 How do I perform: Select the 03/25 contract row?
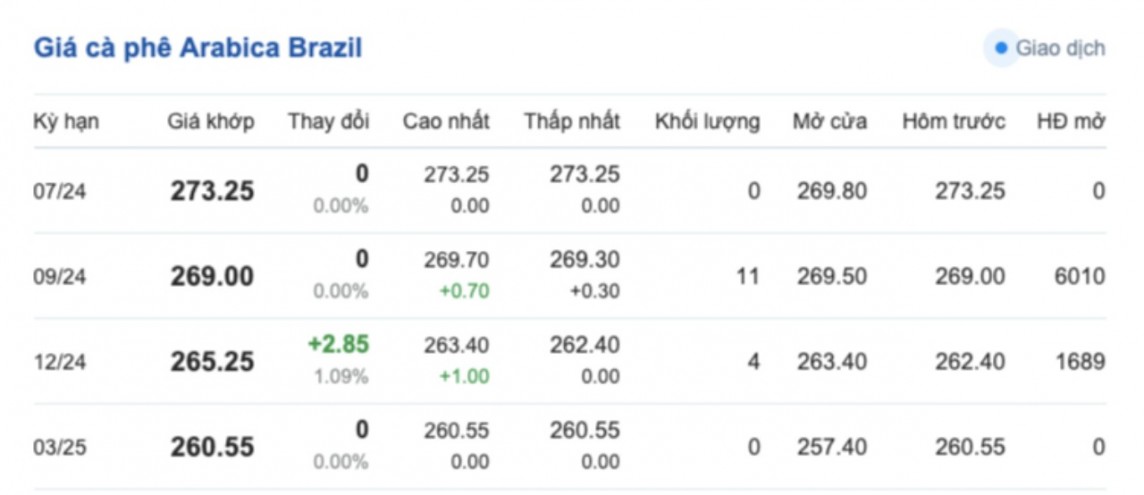[x=60, y=447]
